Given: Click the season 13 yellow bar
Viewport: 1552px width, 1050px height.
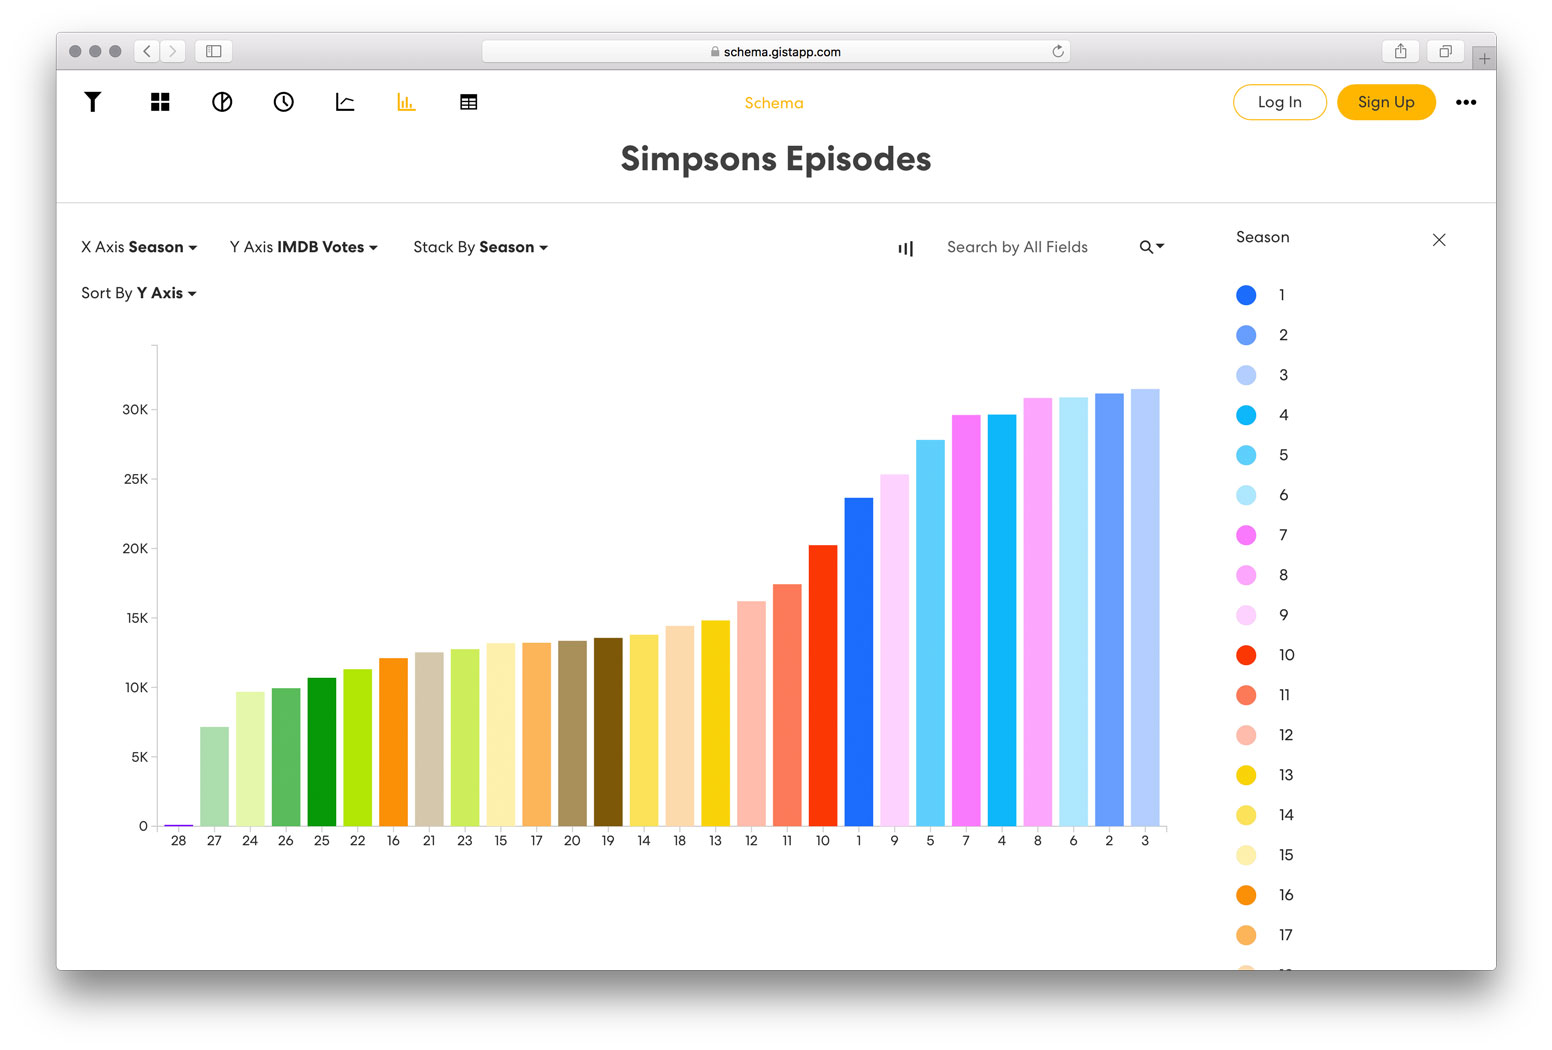Looking at the screenshot, I should coord(715,723).
